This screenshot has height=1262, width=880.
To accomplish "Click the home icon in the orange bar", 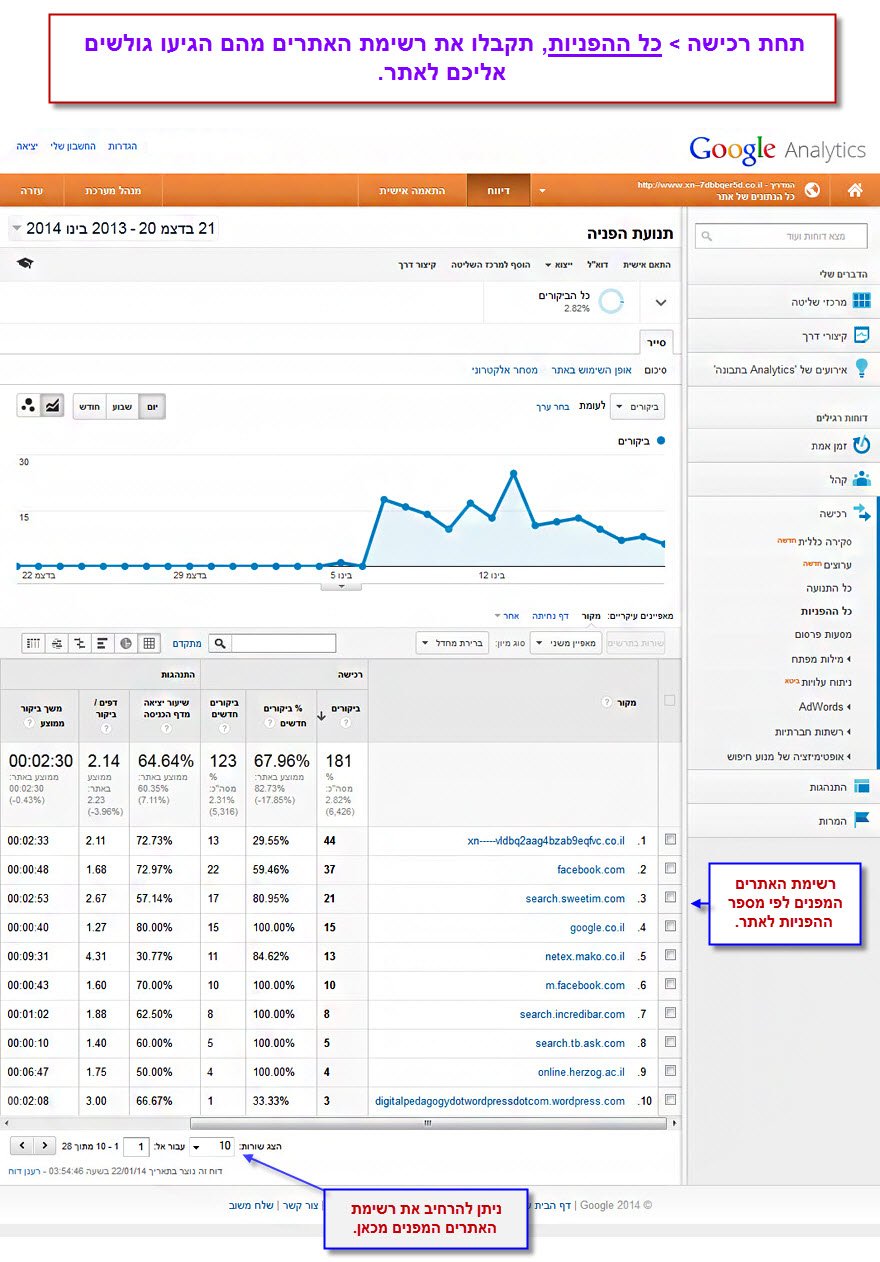I will coord(855,190).
